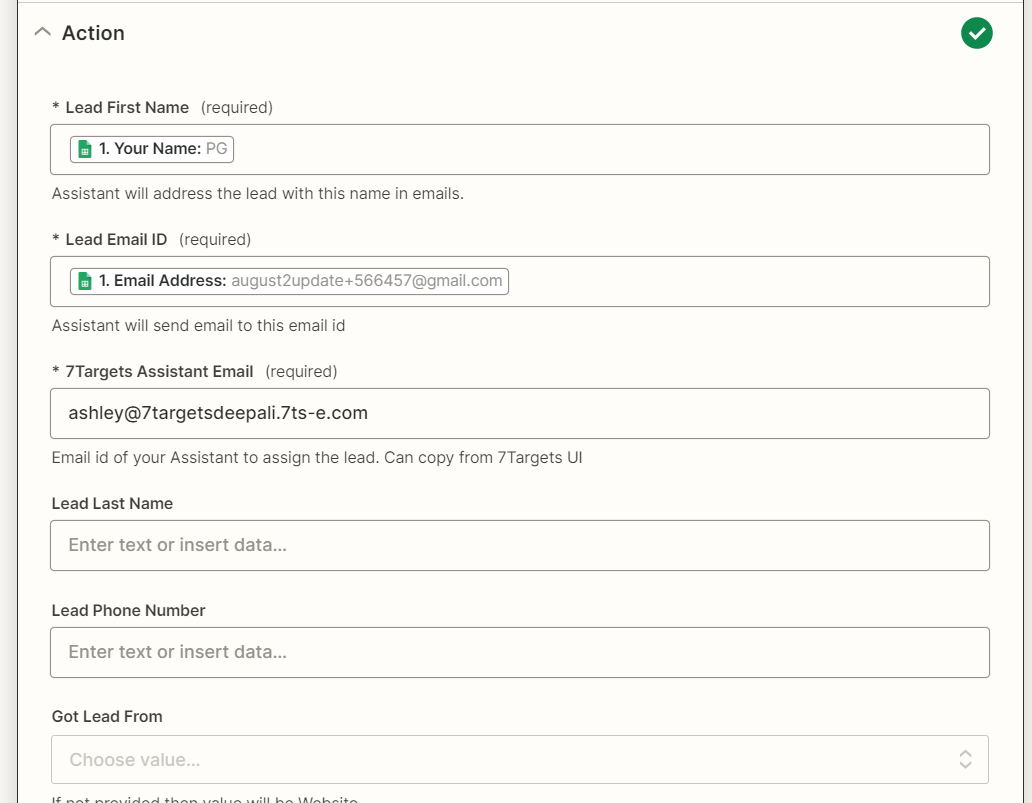This screenshot has height=803, width=1032.
Task: Click the green checkmark status icon
Action: coord(976,33)
